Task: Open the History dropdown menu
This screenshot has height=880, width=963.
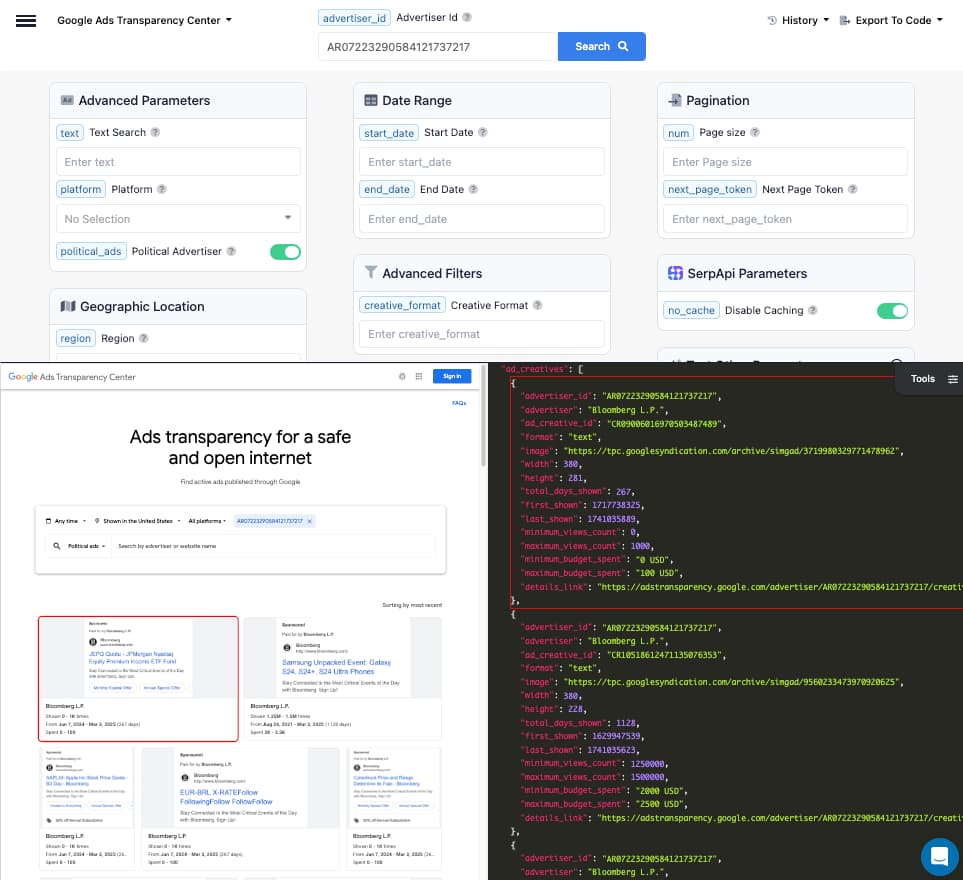Action: (798, 20)
